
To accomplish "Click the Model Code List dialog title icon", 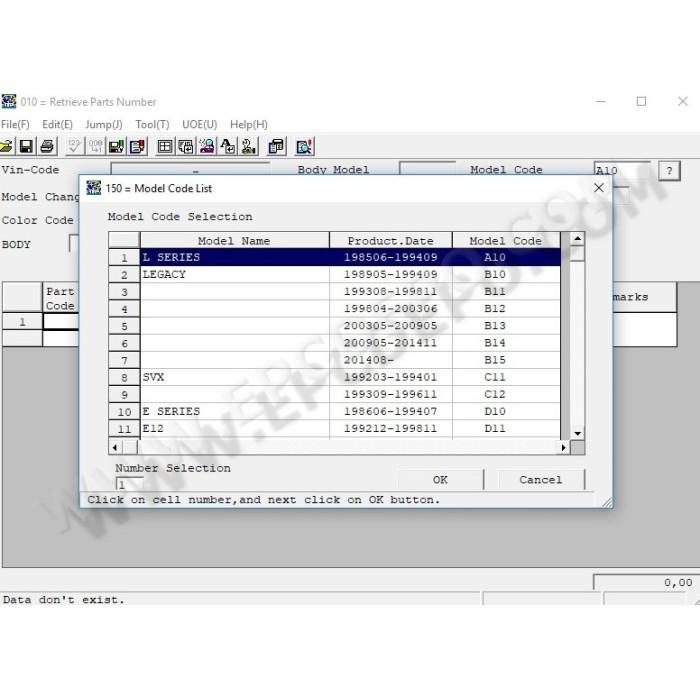I will pos(94,188).
